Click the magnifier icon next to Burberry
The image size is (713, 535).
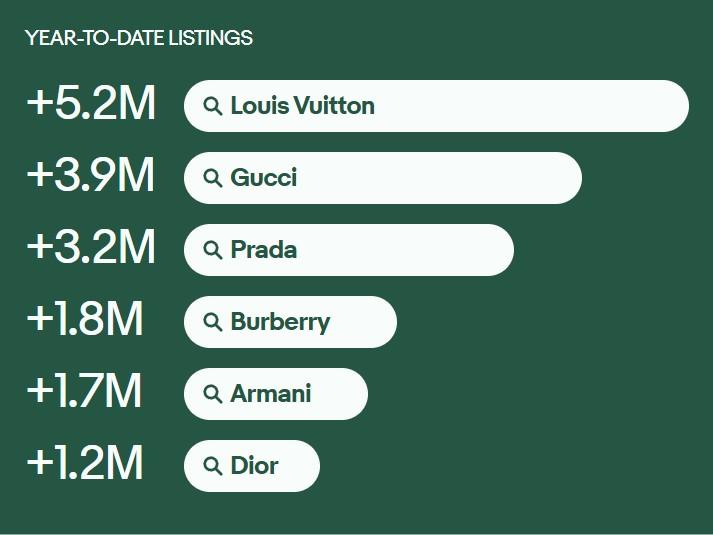pos(212,322)
